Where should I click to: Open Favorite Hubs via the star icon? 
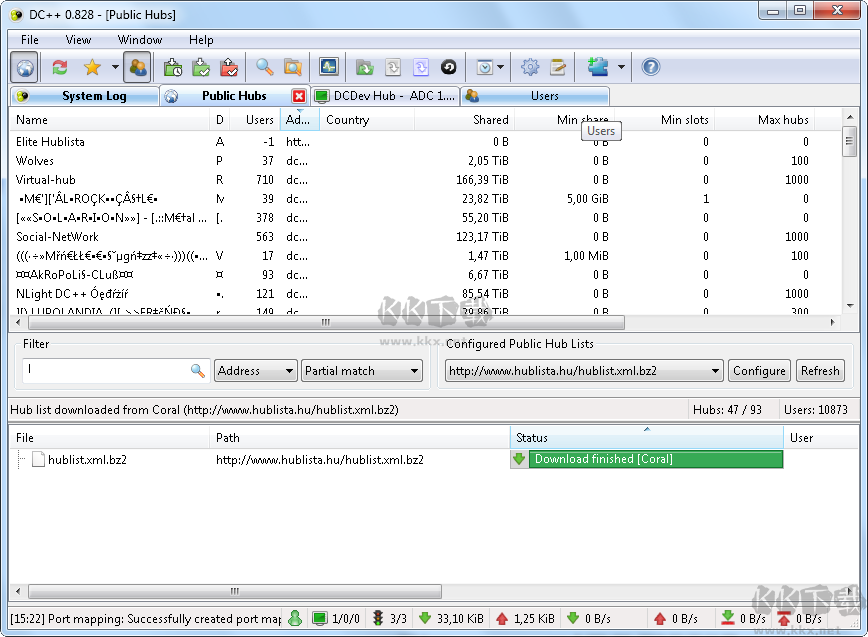point(92,67)
